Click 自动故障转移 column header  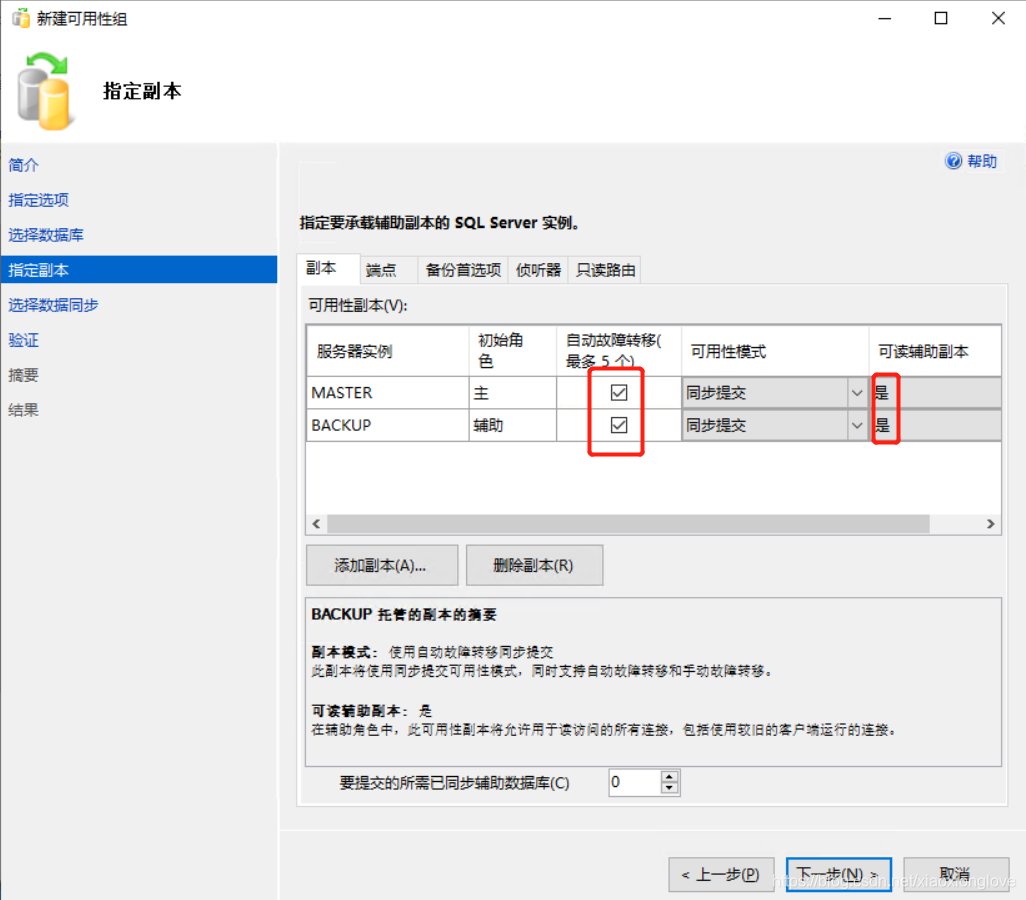coord(618,351)
